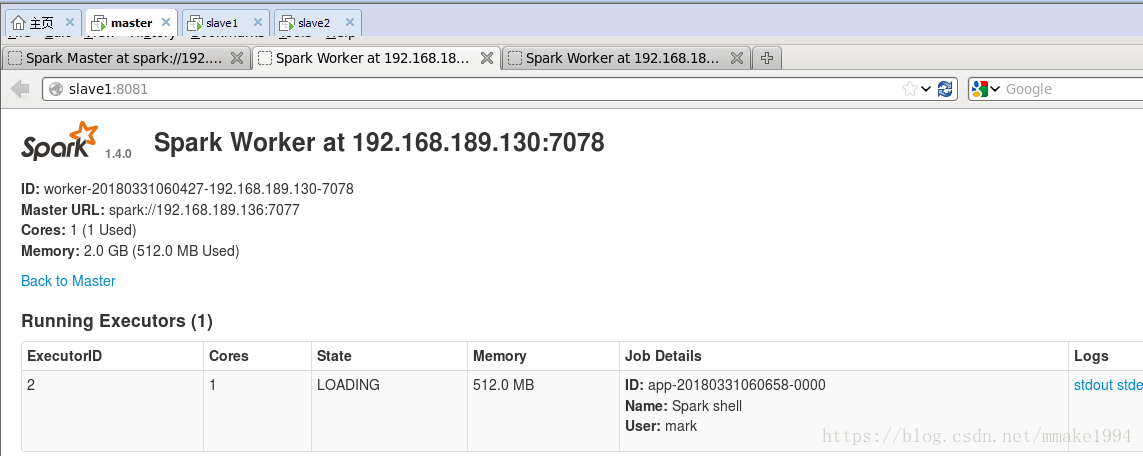This screenshot has width=1143, height=456.
Task: Open a new browser tab with plus button
Action: 766,58
